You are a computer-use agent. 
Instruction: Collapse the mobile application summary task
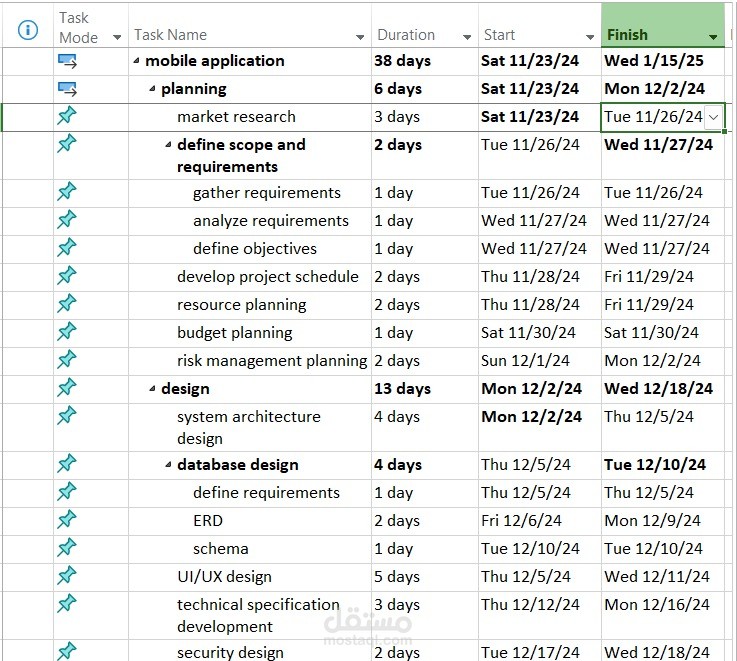point(136,61)
